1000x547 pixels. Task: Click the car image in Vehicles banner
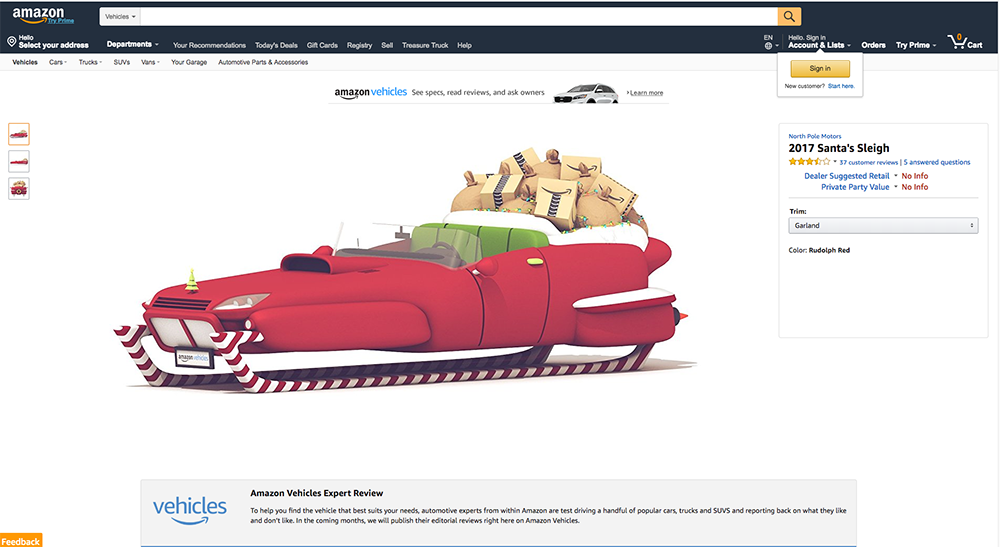pyautogui.click(x=585, y=93)
